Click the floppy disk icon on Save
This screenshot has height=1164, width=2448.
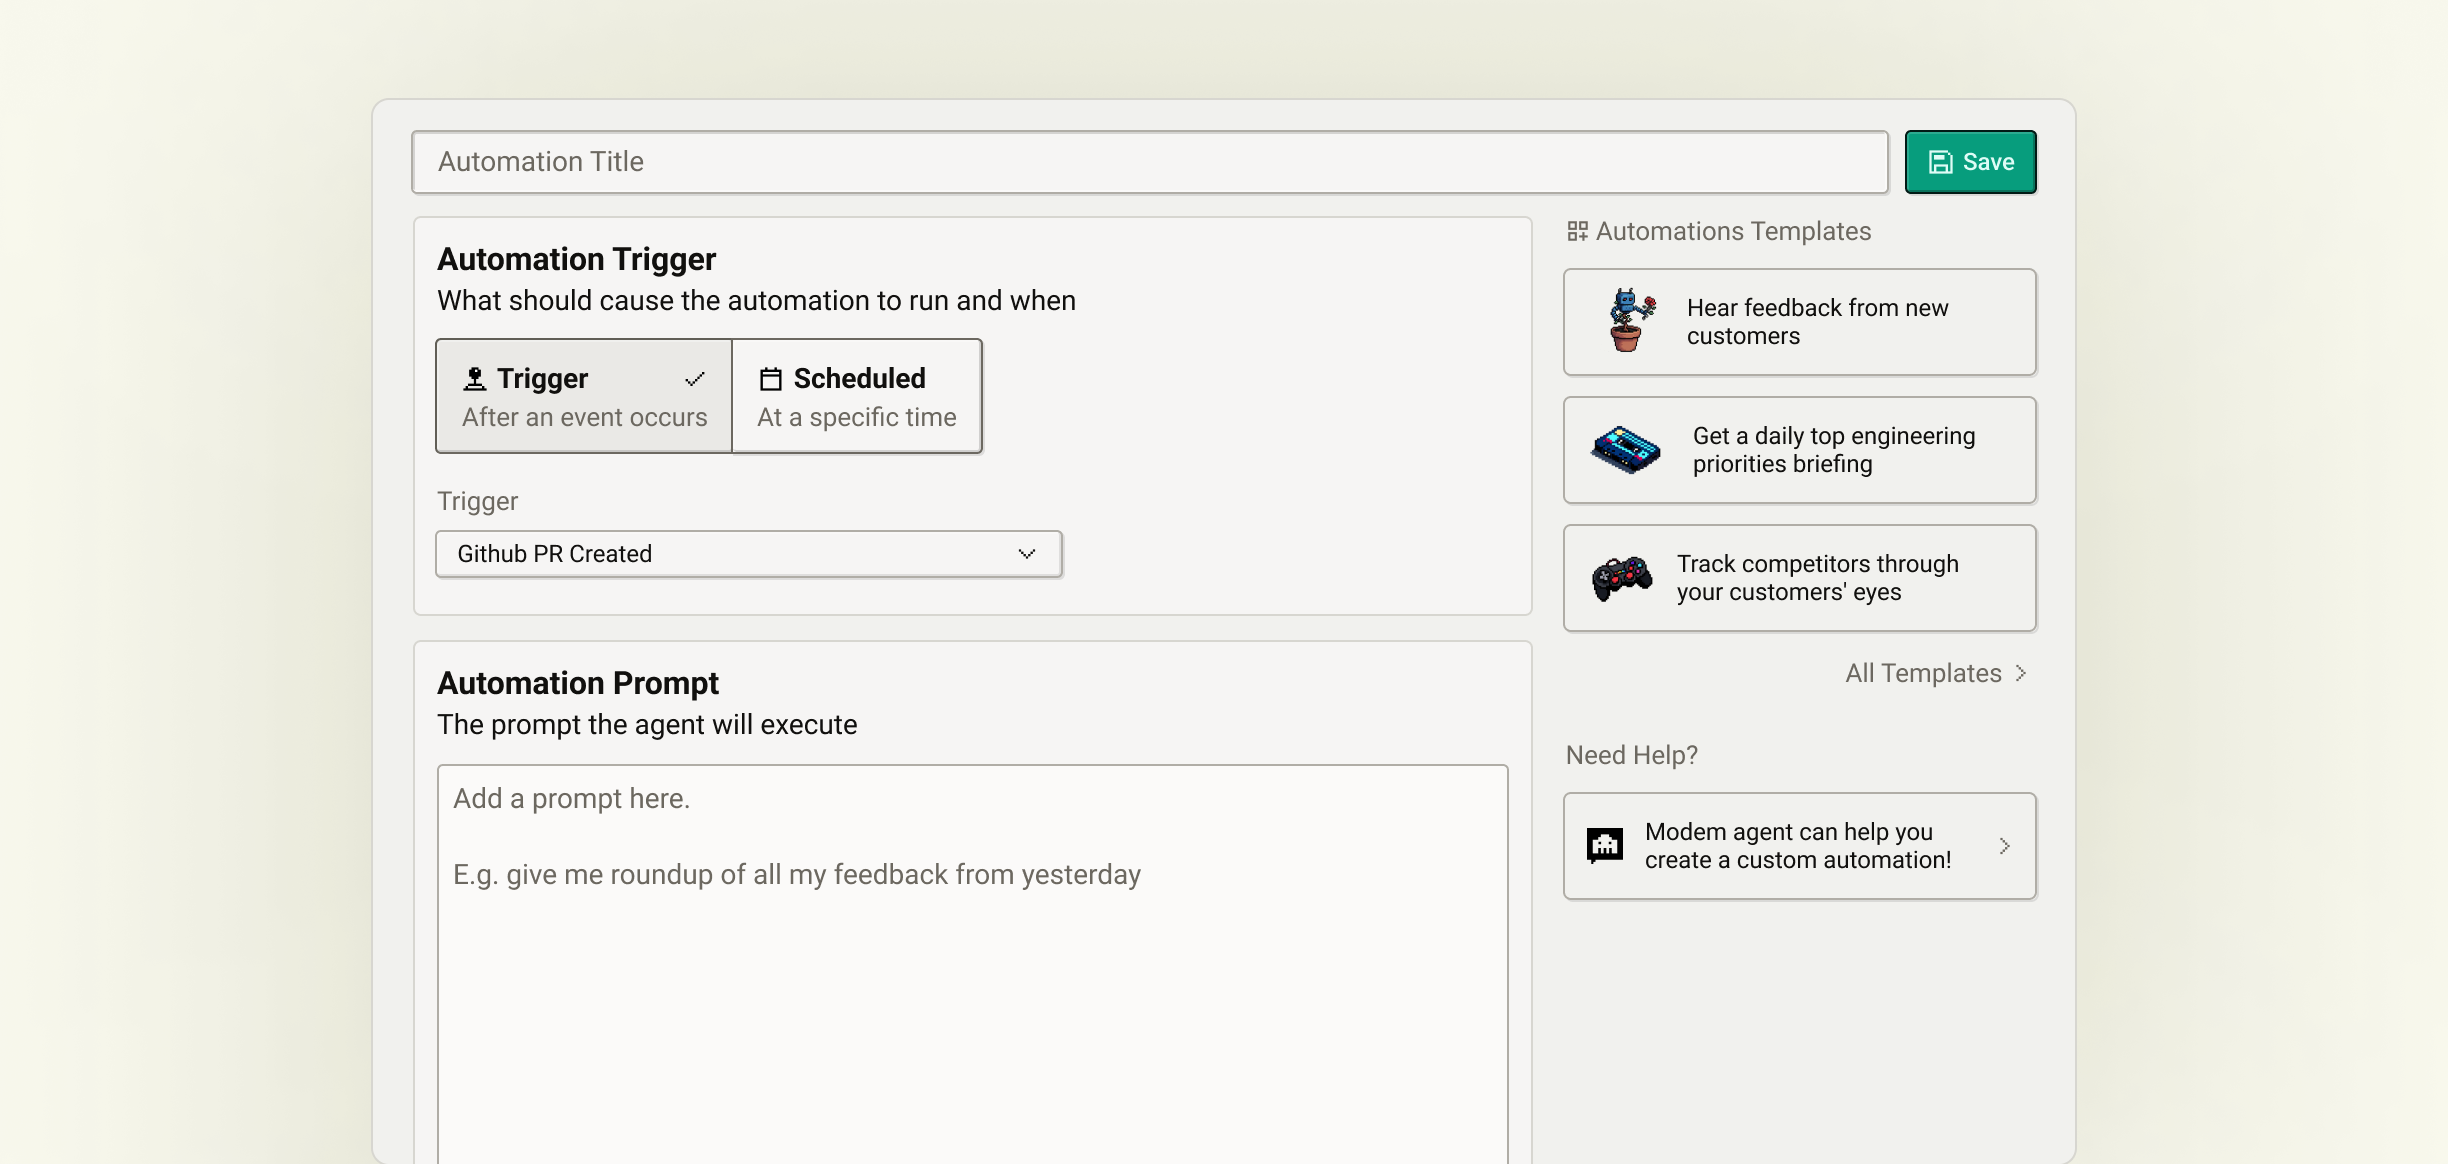pos(1940,162)
